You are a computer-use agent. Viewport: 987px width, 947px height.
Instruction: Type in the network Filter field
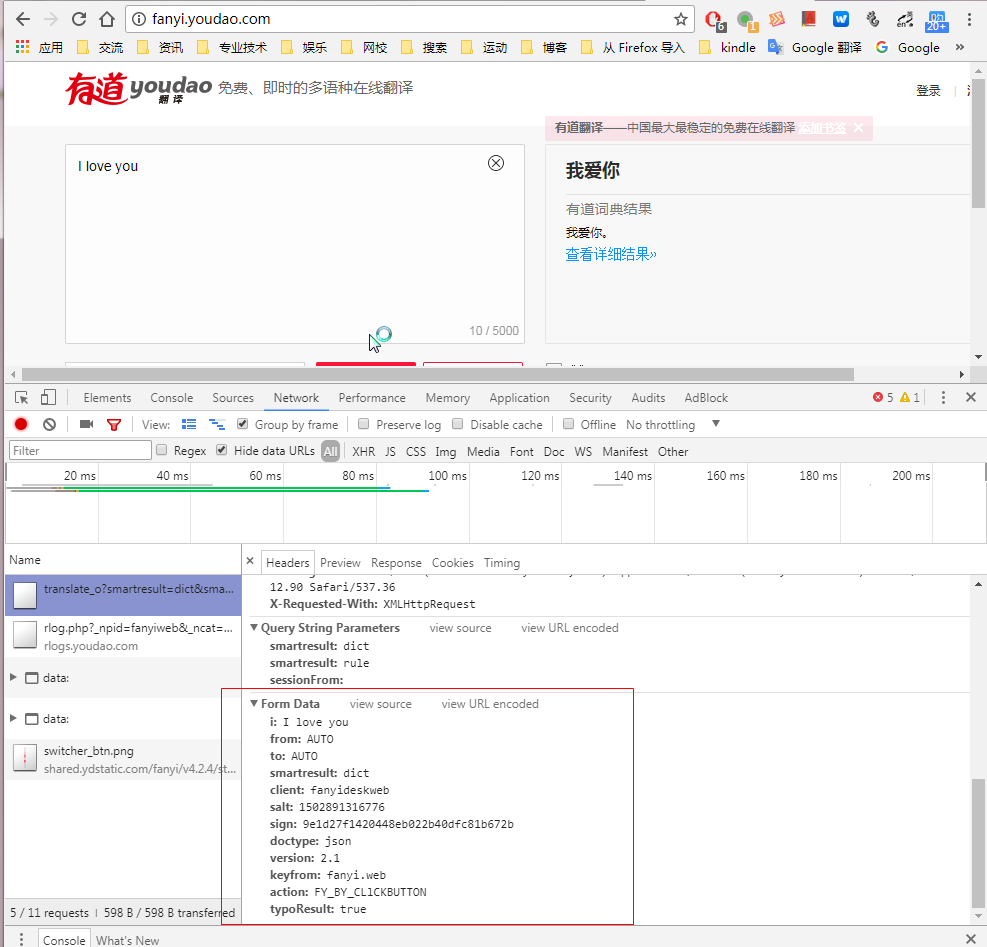click(80, 451)
